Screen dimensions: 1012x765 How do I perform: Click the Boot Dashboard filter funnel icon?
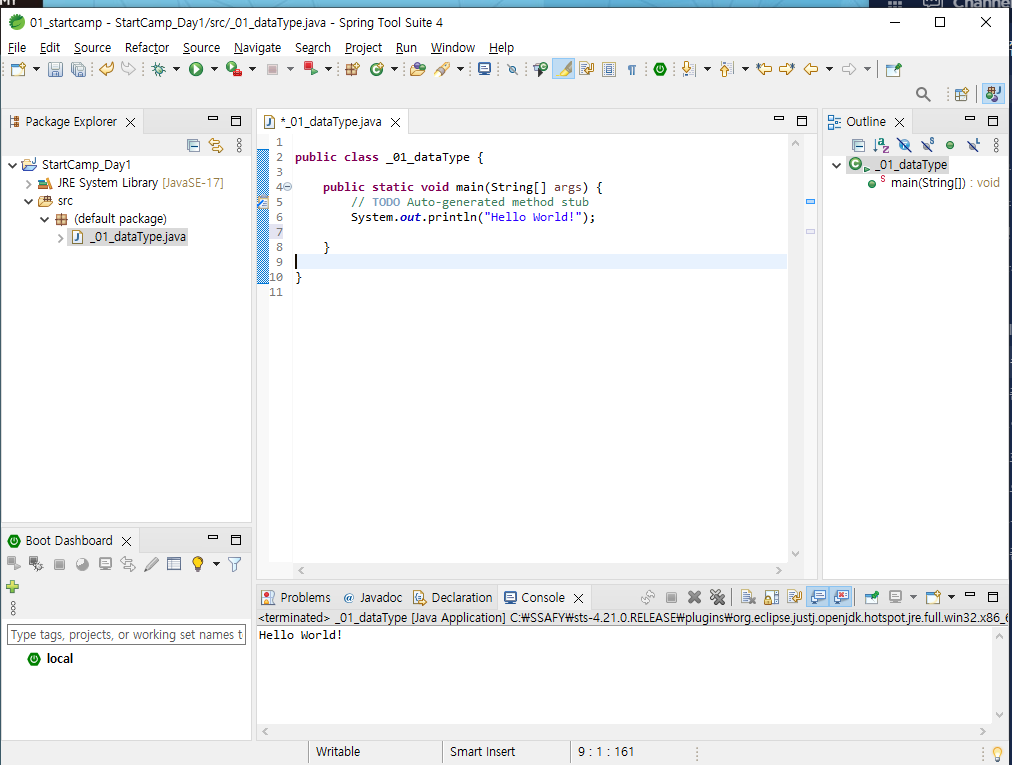(x=234, y=564)
